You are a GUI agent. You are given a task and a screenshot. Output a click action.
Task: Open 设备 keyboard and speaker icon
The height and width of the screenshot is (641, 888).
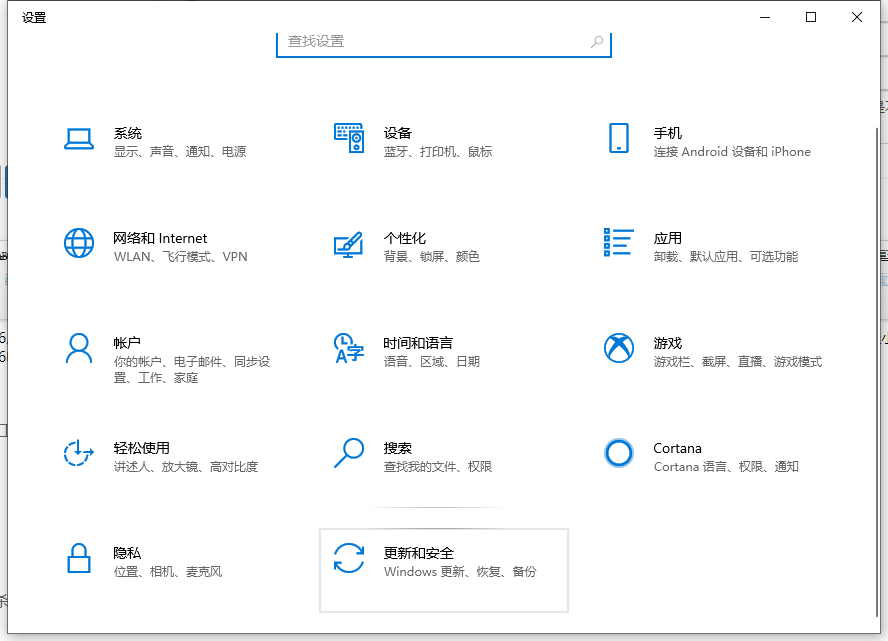click(348, 139)
